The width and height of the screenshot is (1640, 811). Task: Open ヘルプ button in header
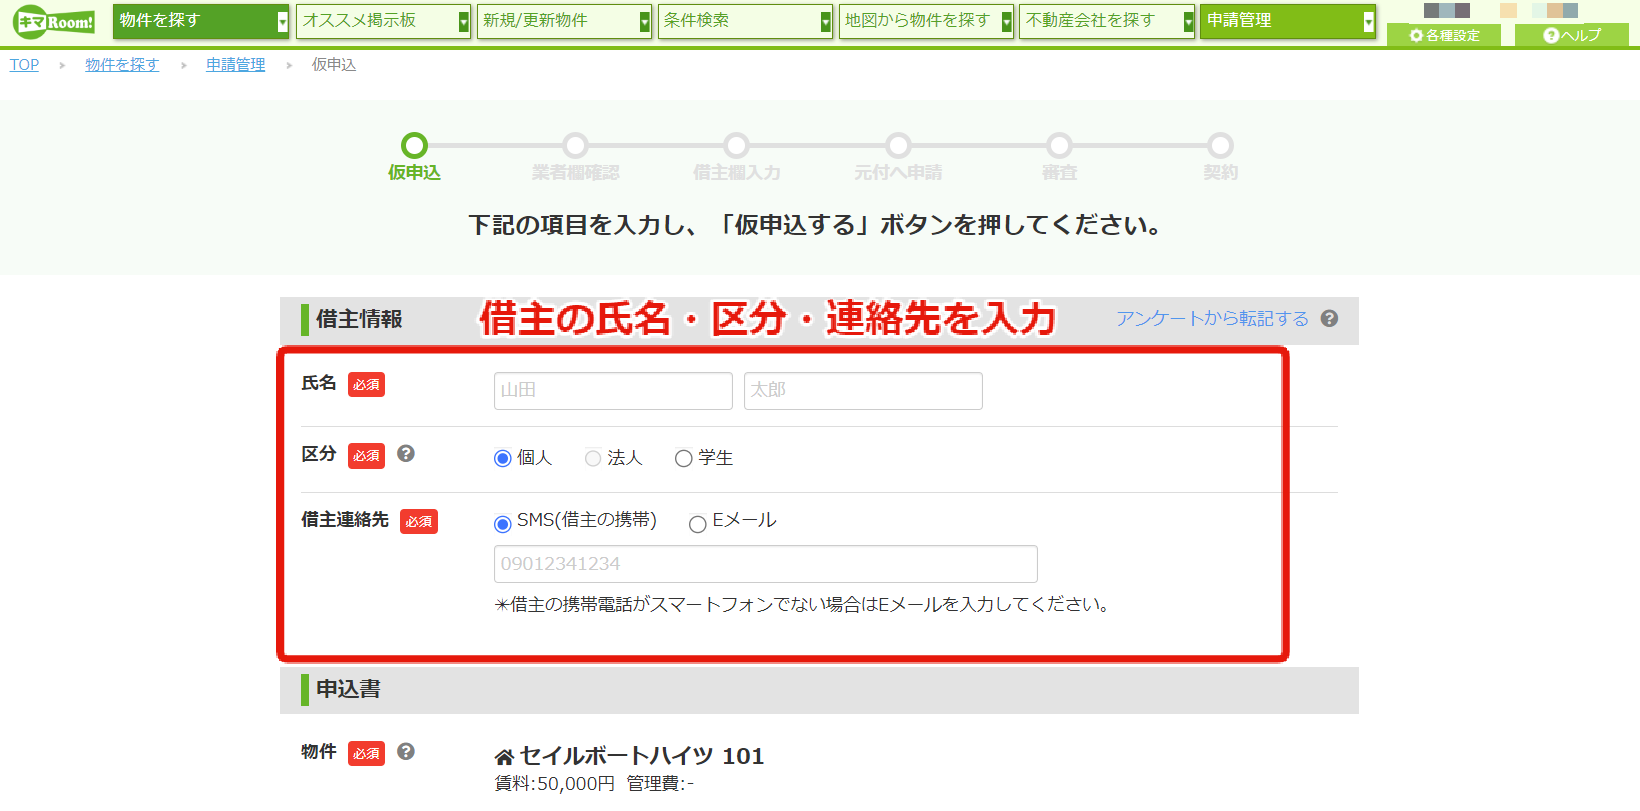point(1572,35)
